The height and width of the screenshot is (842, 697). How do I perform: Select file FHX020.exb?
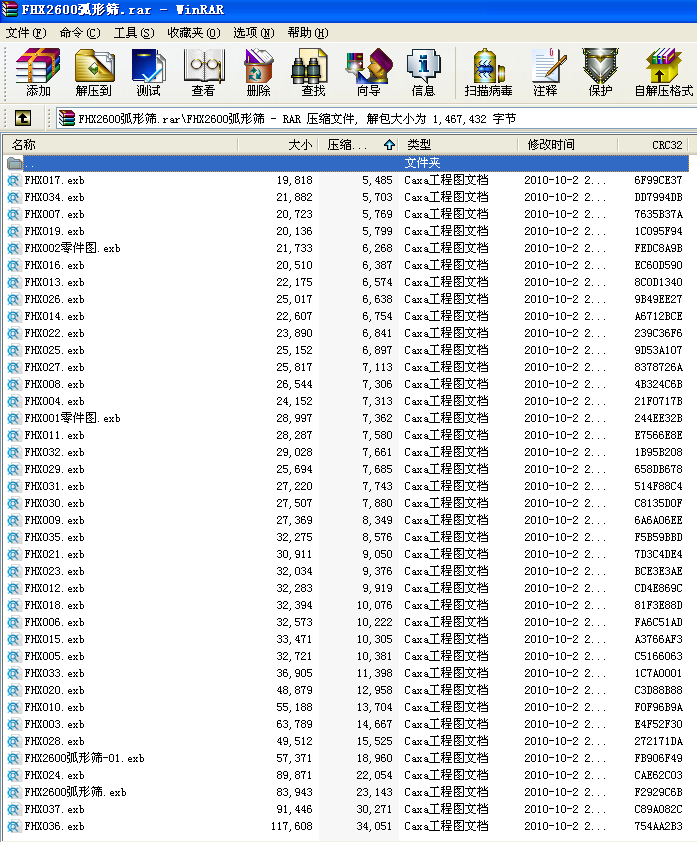coord(54,691)
